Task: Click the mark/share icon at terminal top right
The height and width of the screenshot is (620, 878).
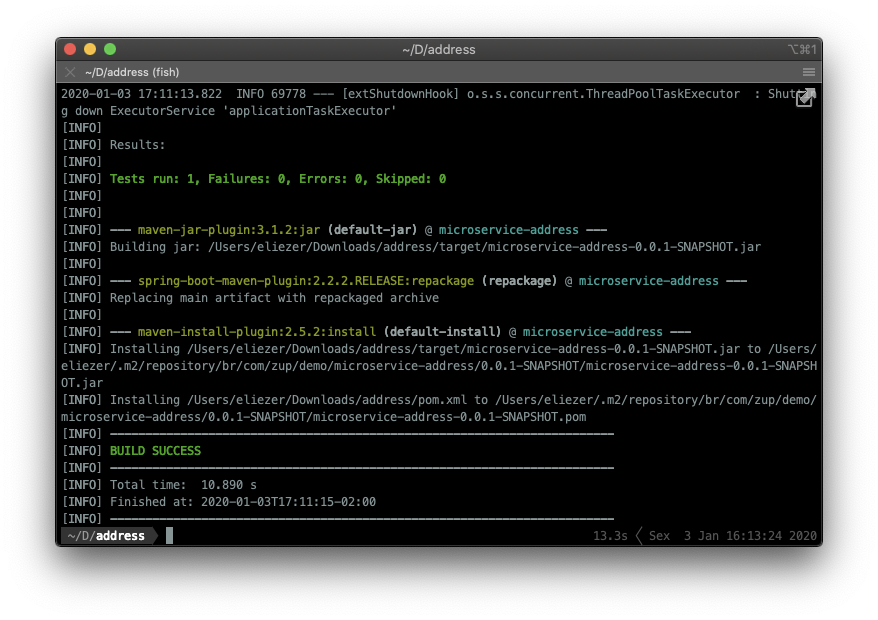Action: point(805,98)
